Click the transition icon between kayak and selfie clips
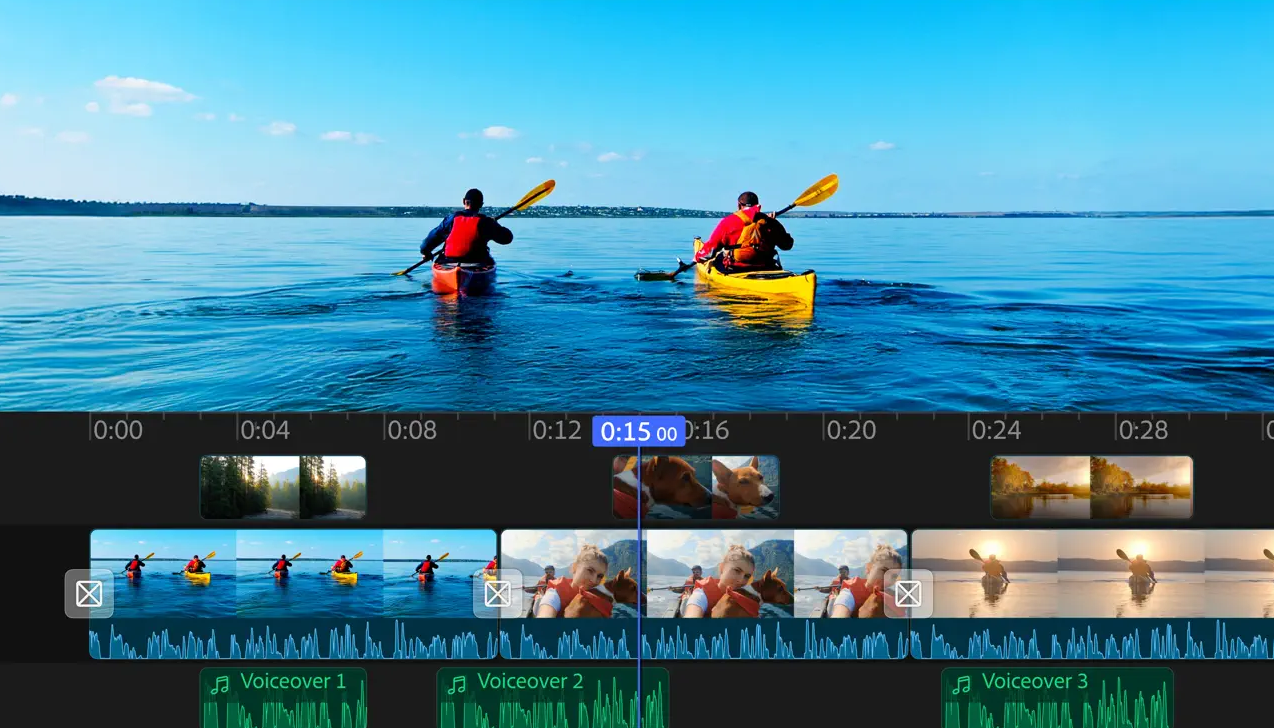1274x728 pixels. [x=497, y=594]
